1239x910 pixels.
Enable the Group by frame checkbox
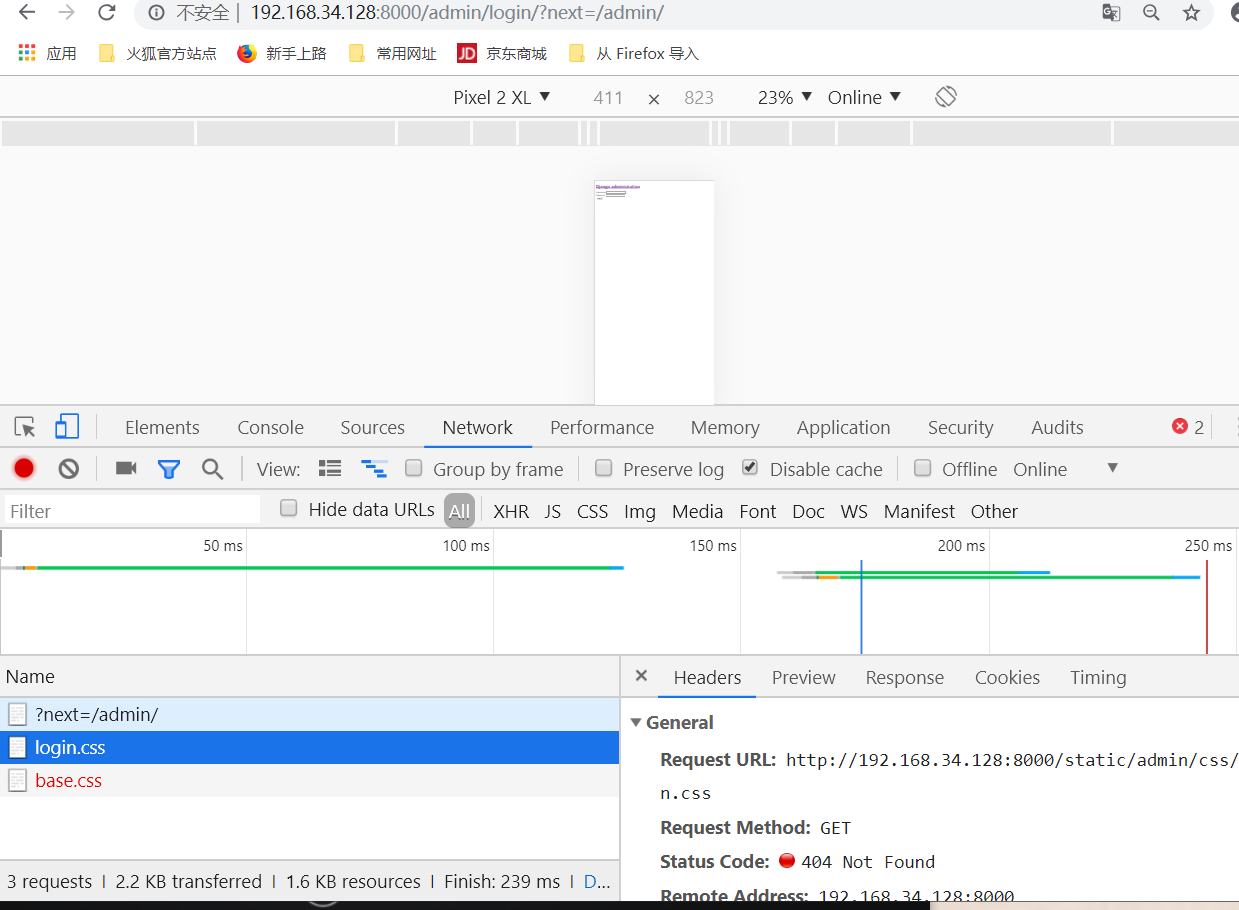coord(413,468)
